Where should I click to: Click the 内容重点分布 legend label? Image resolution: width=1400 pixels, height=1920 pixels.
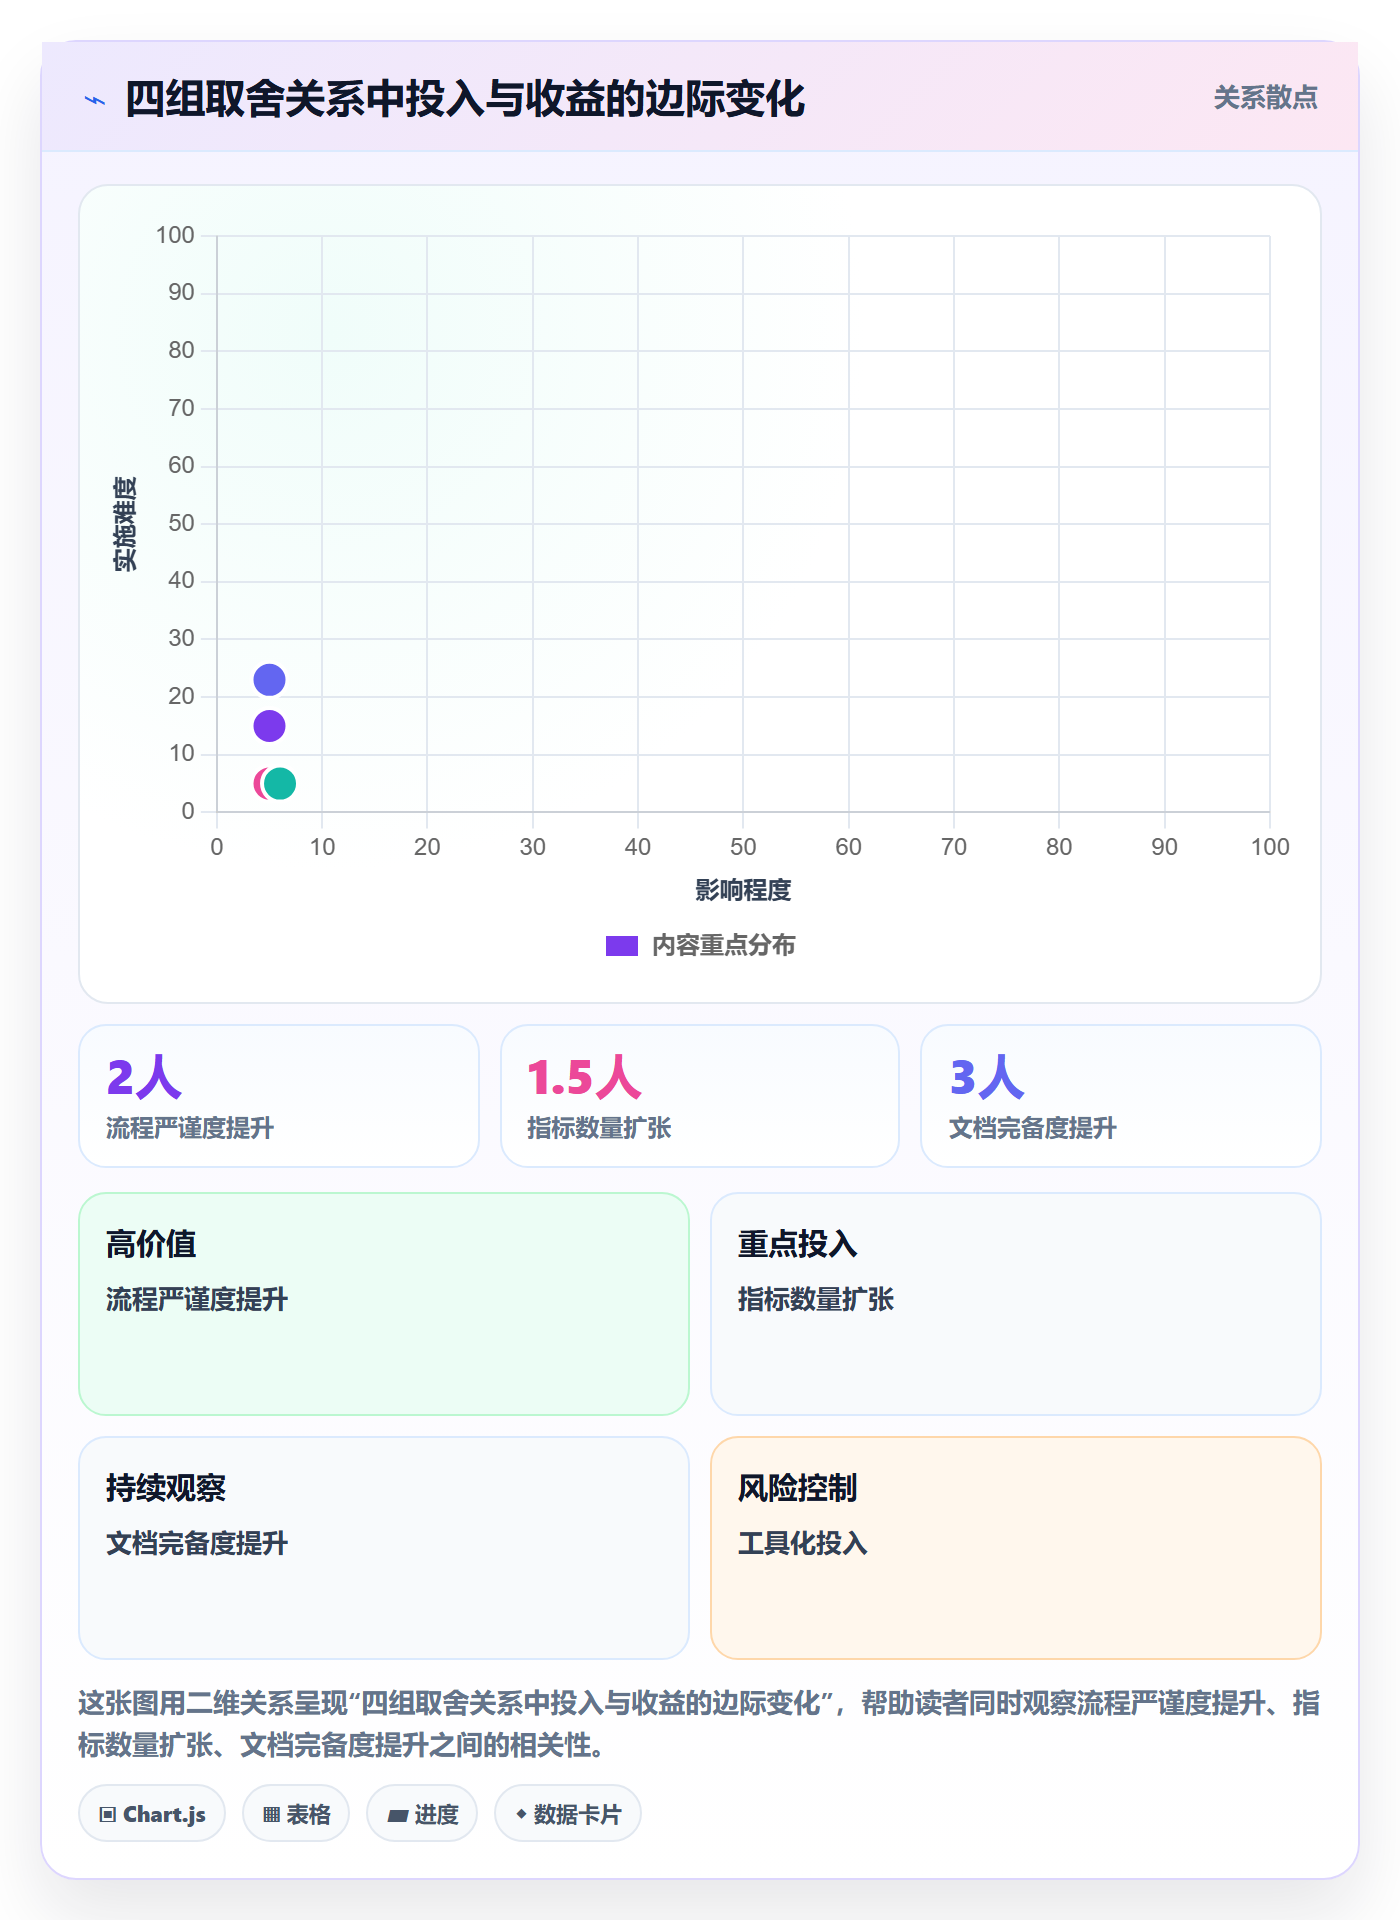point(723,946)
